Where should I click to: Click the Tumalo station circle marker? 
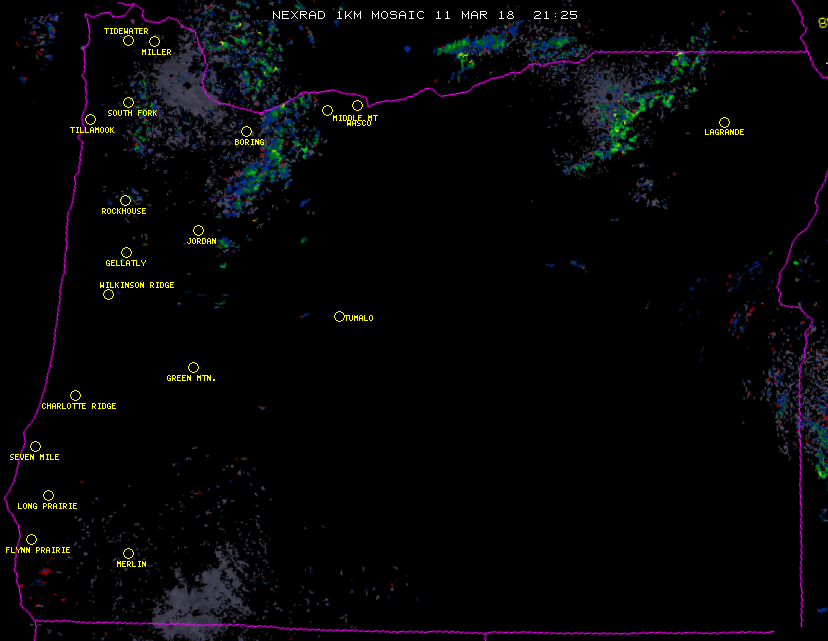339,317
